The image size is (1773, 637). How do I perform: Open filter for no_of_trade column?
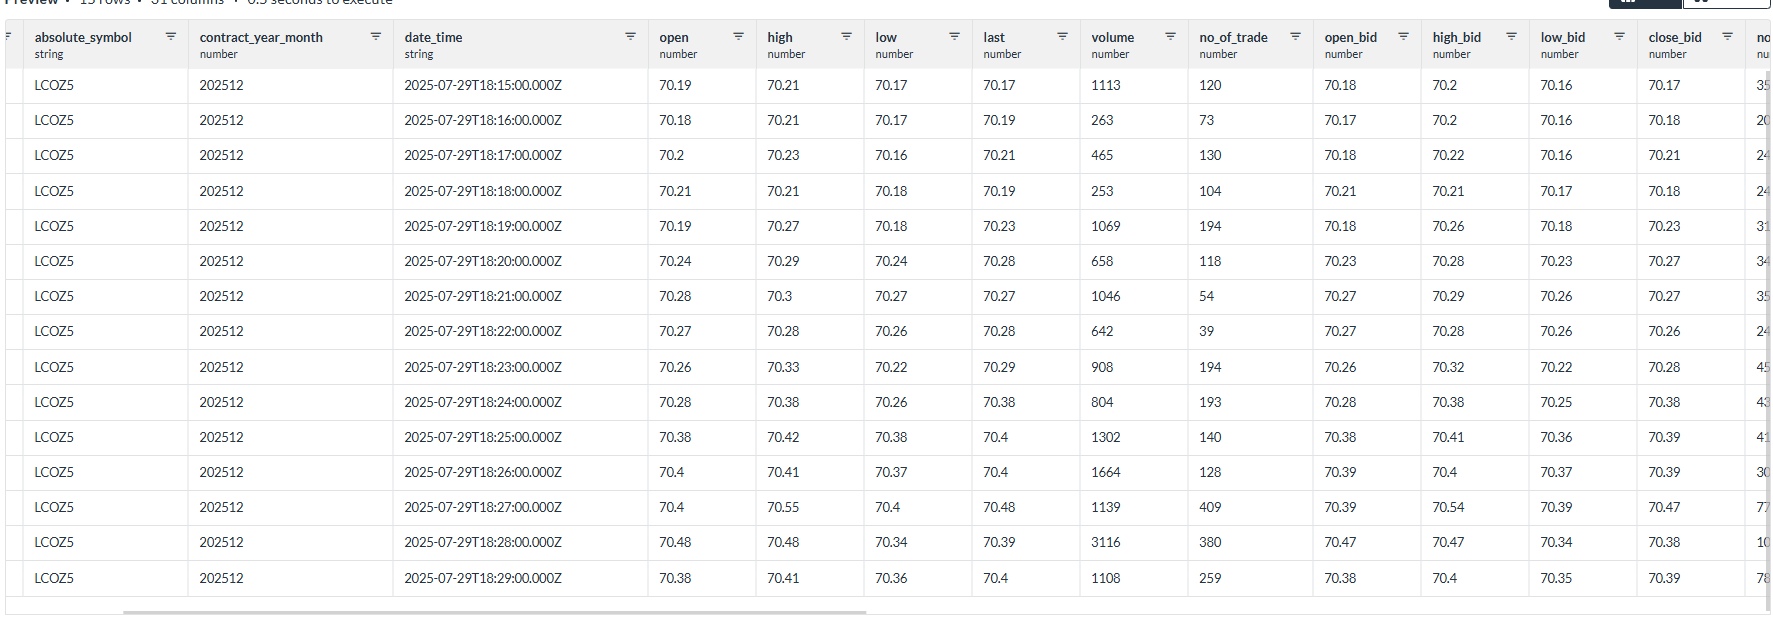(x=1296, y=36)
